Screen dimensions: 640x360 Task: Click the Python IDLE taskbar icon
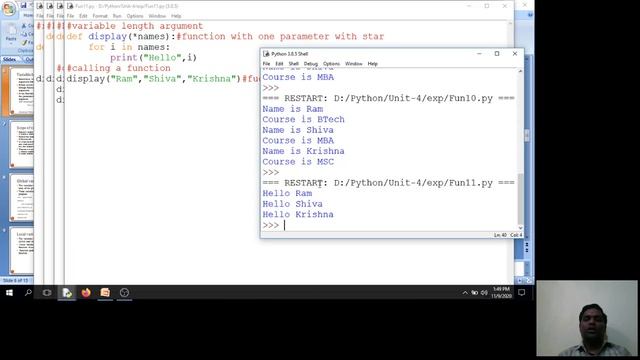pyautogui.click(x=67, y=293)
